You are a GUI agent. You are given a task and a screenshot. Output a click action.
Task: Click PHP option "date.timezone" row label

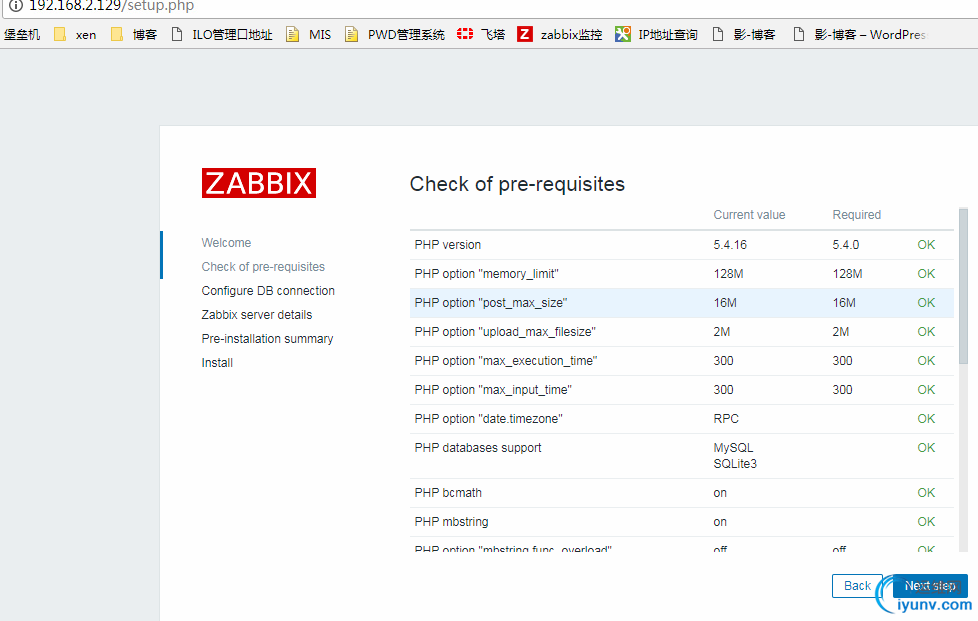click(488, 418)
